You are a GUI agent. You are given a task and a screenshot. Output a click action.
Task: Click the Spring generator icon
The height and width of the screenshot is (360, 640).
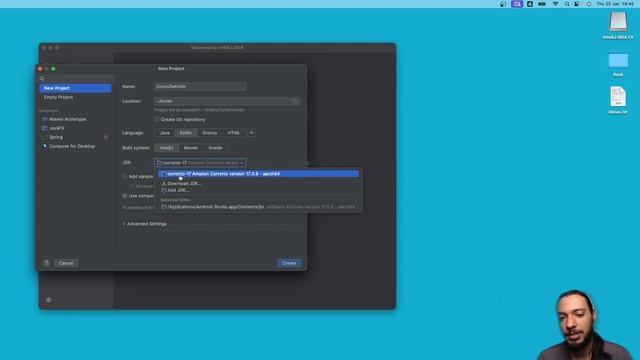click(45, 137)
